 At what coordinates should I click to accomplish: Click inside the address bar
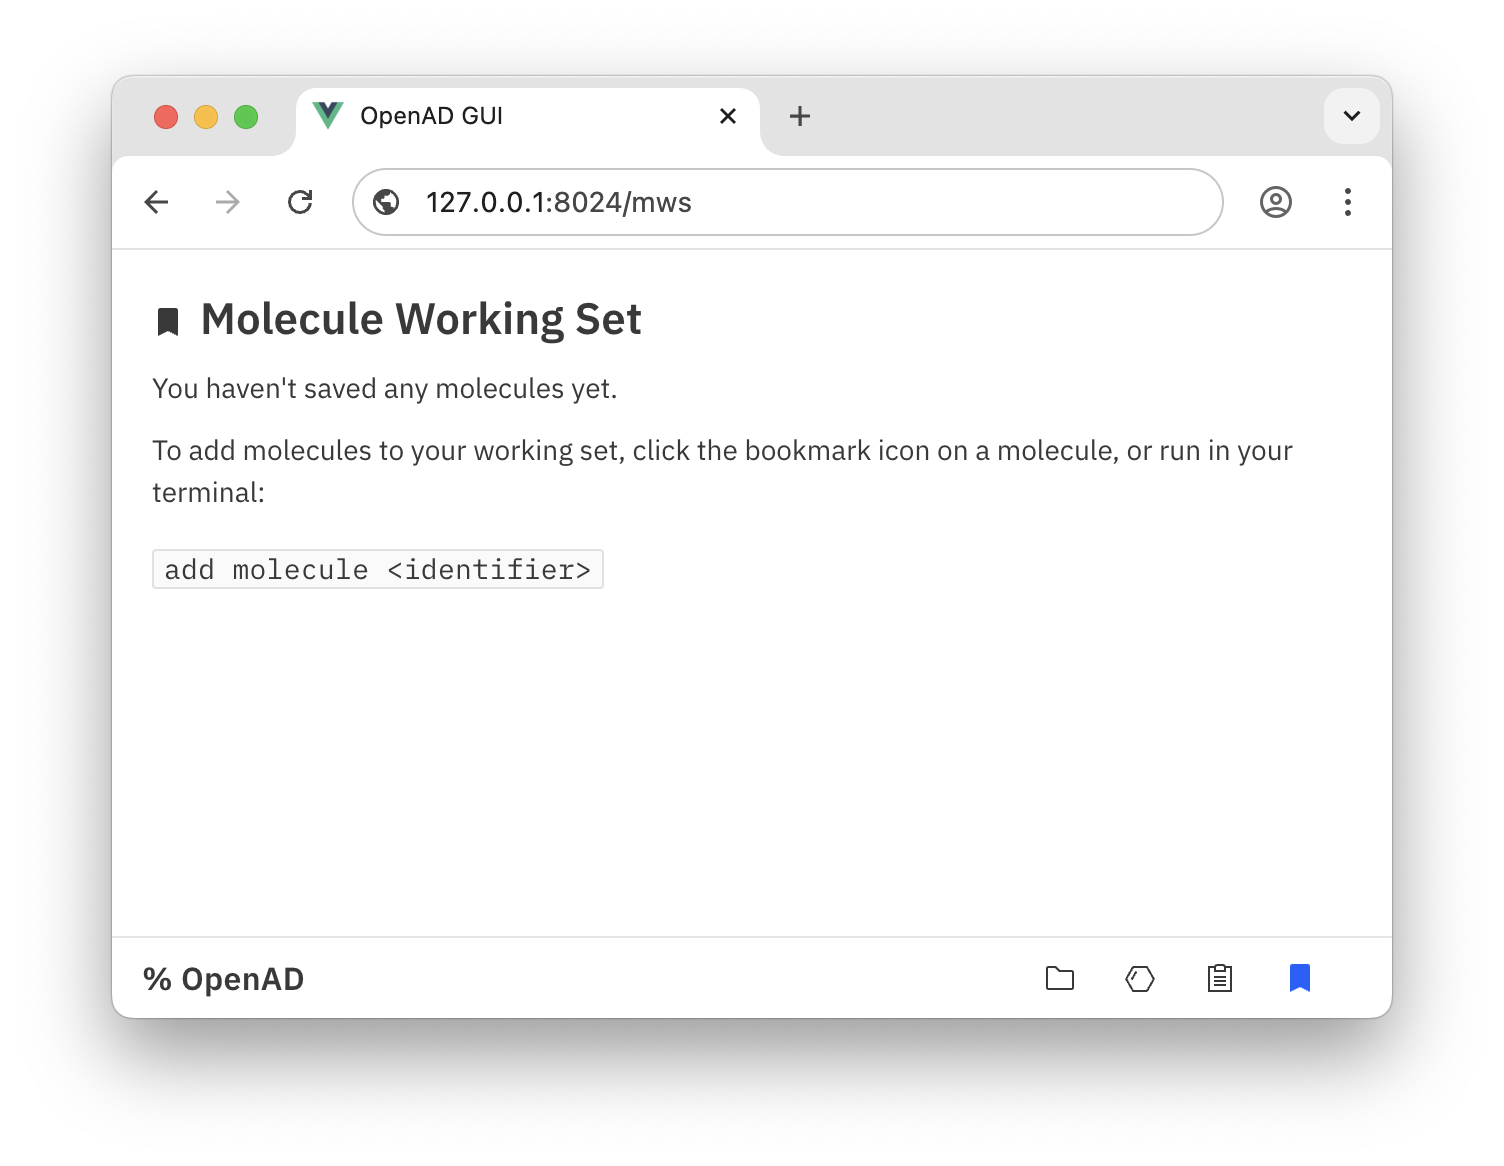click(x=700, y=202)
